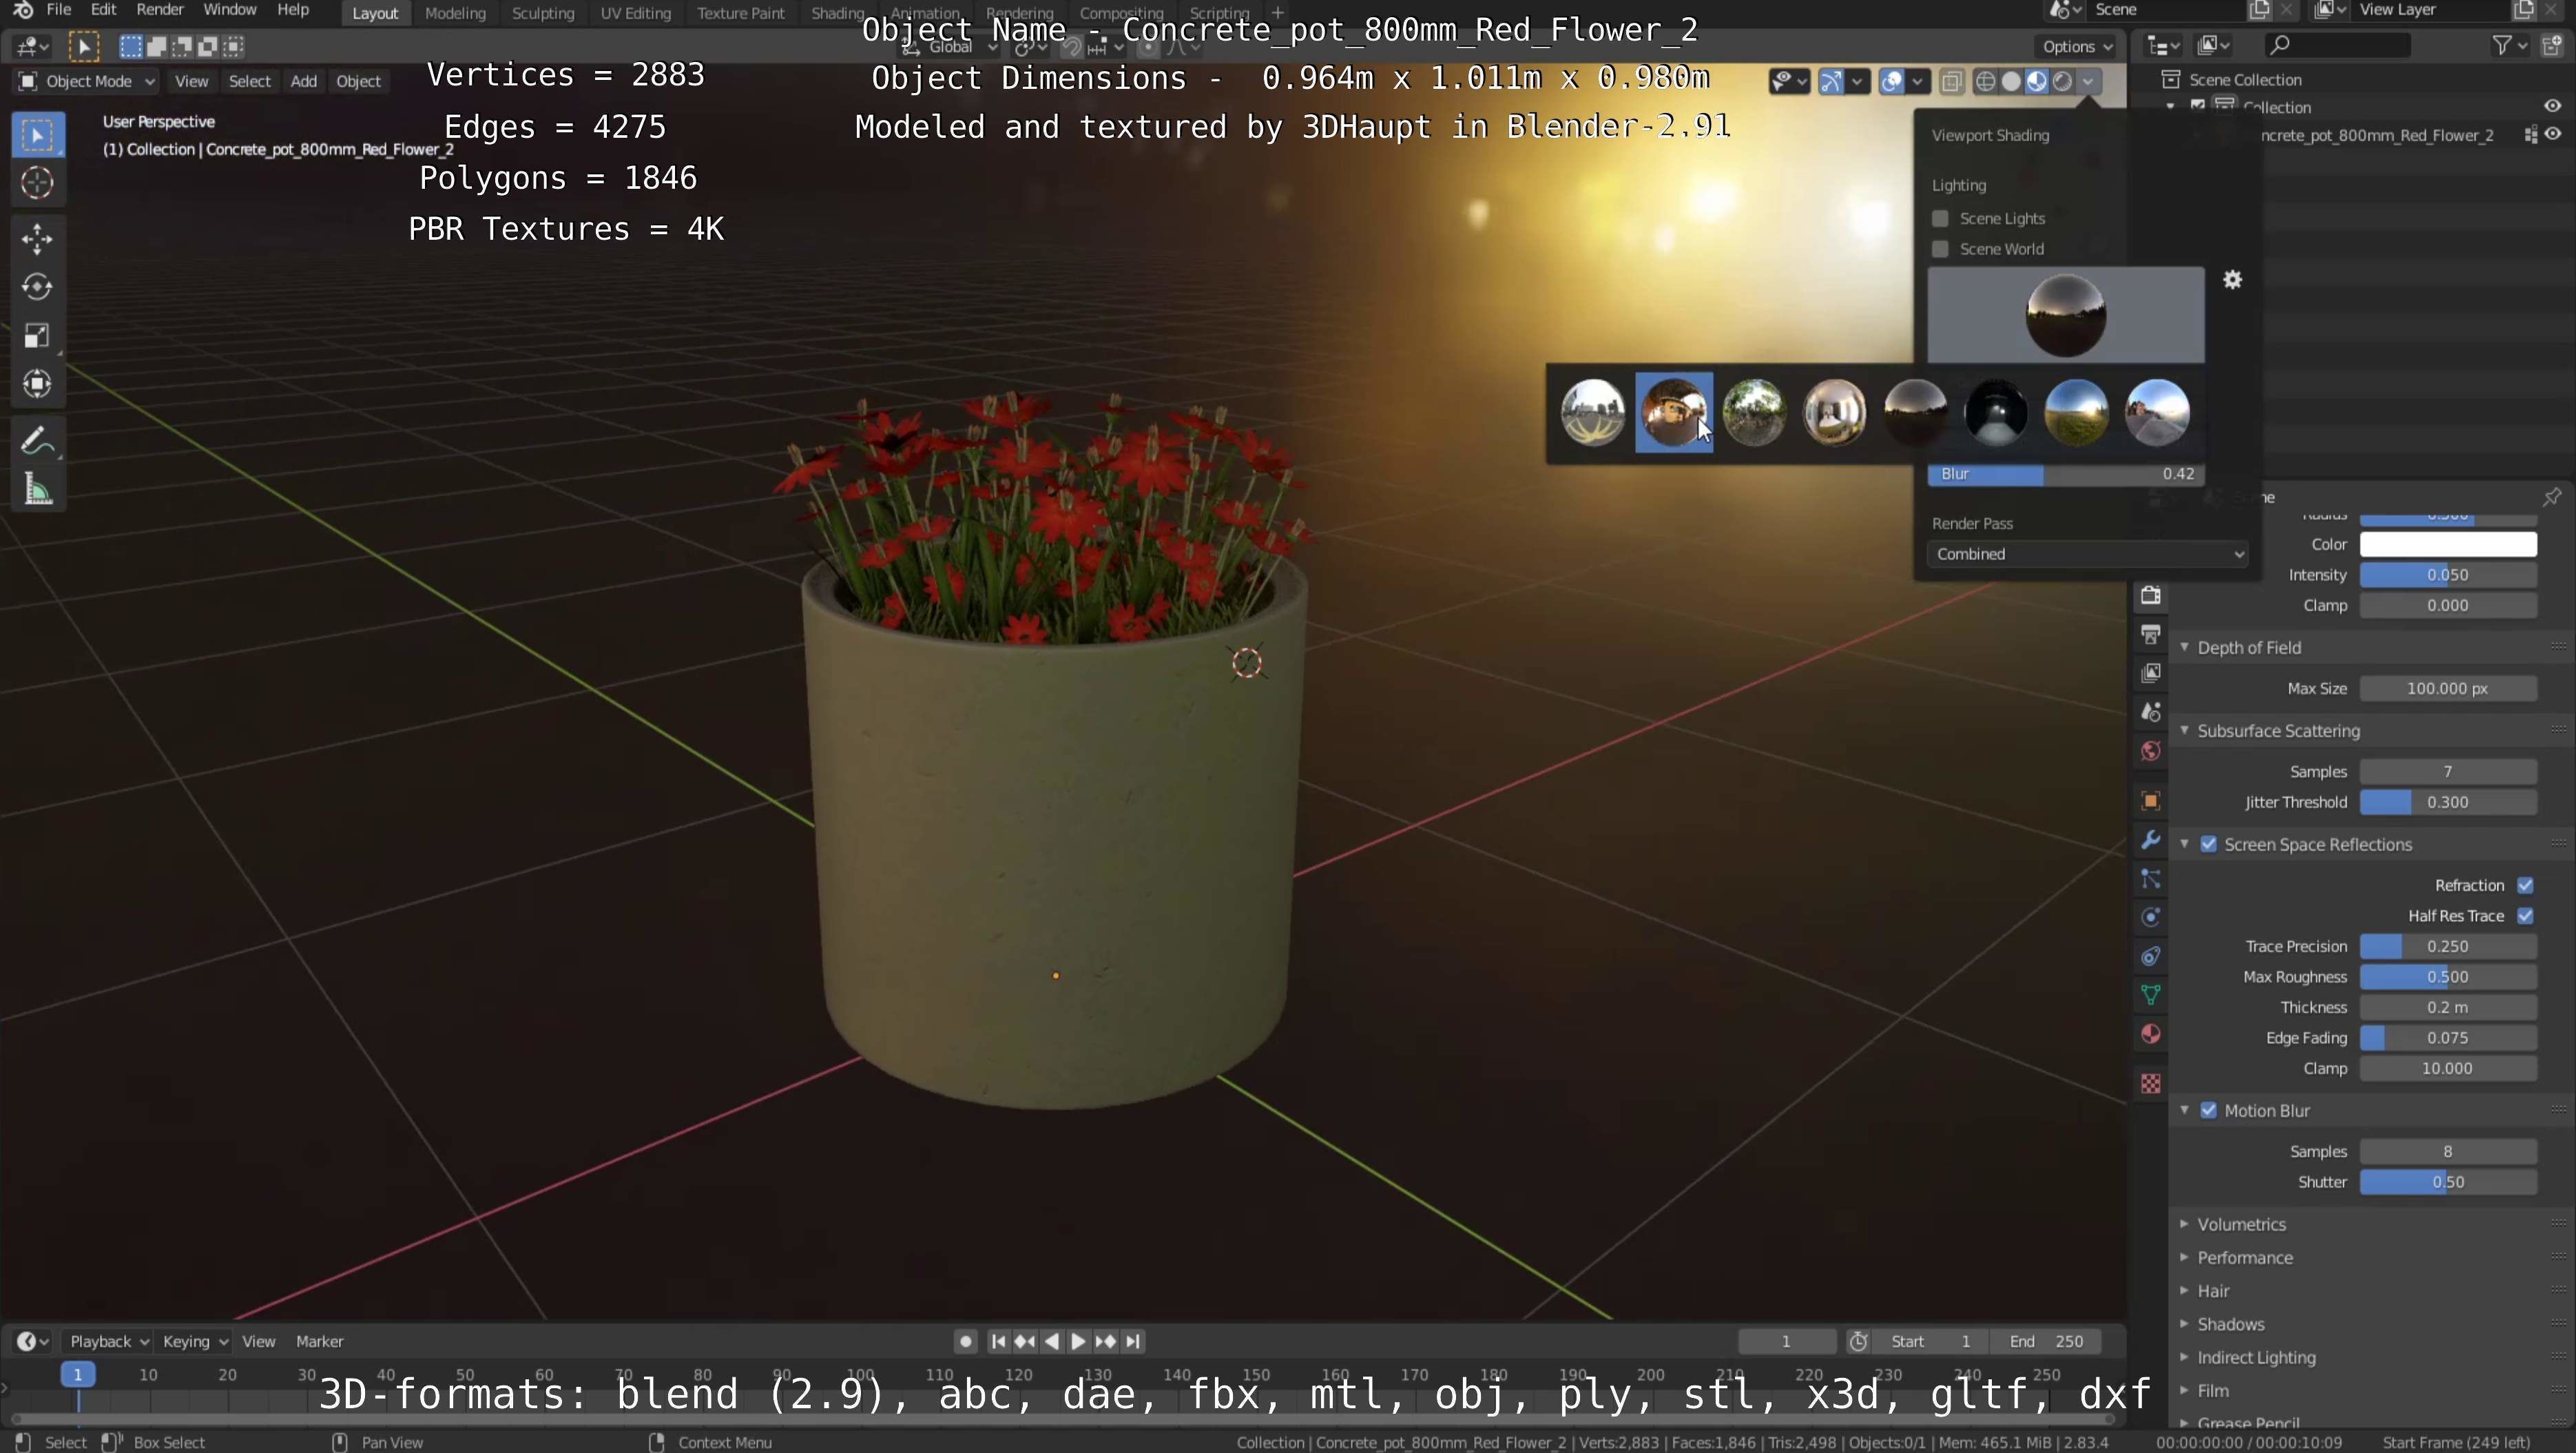Open World properties tab icon
Viewport: 2576px width, 1453px height.
(x=2151, y=751)
